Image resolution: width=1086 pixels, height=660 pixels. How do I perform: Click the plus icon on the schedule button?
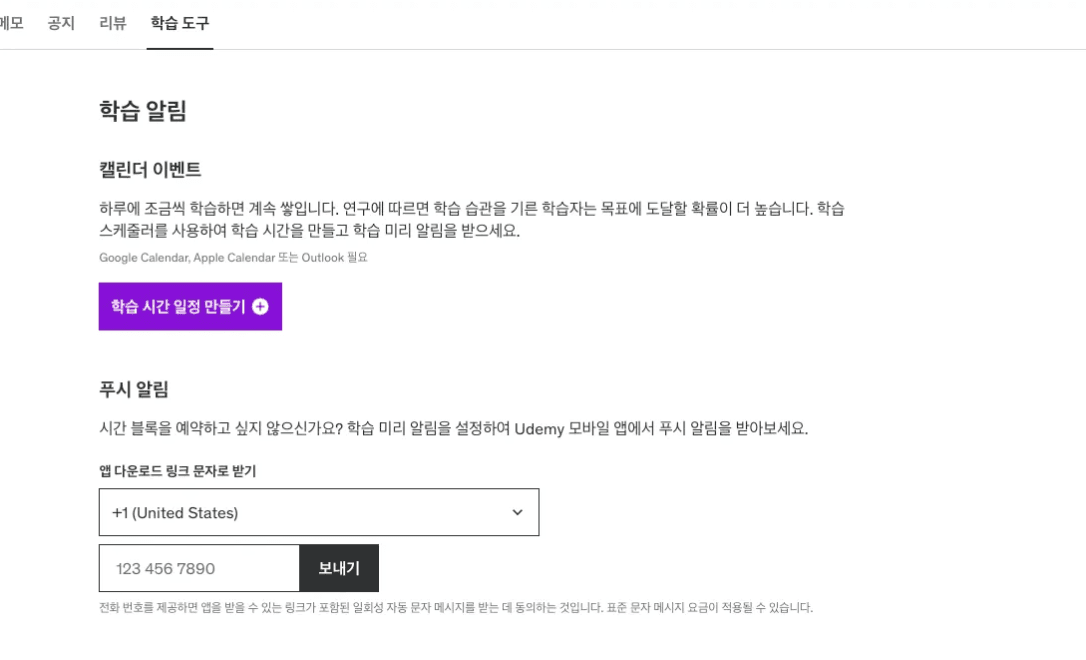(260, 307)
